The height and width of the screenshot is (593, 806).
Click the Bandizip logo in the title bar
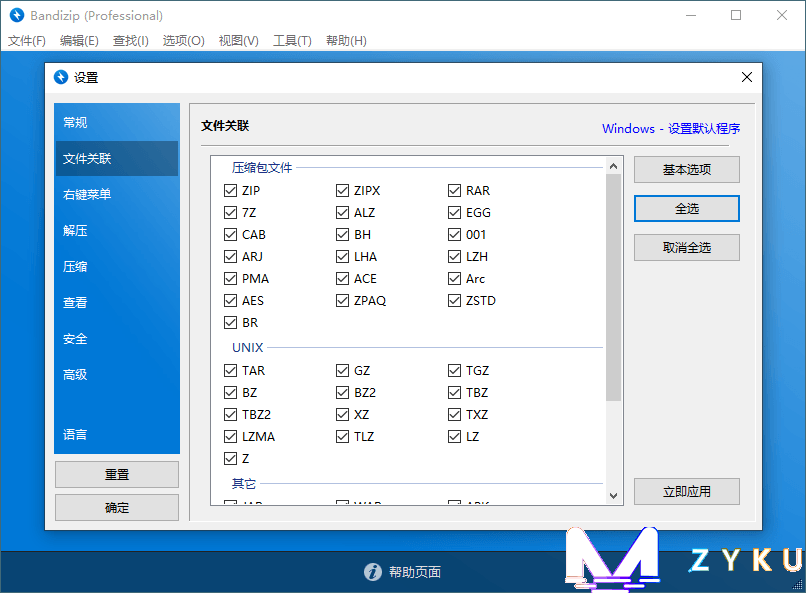[17, 15]
